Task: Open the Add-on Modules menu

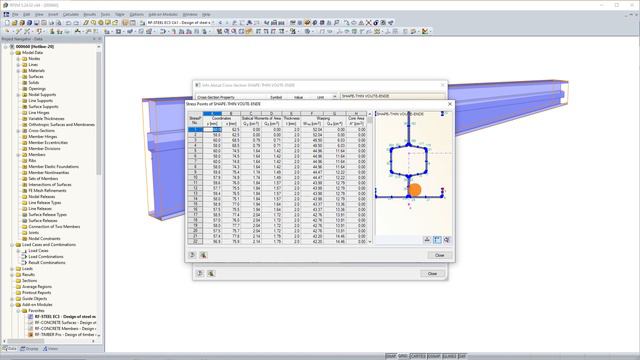Action: 162,14
